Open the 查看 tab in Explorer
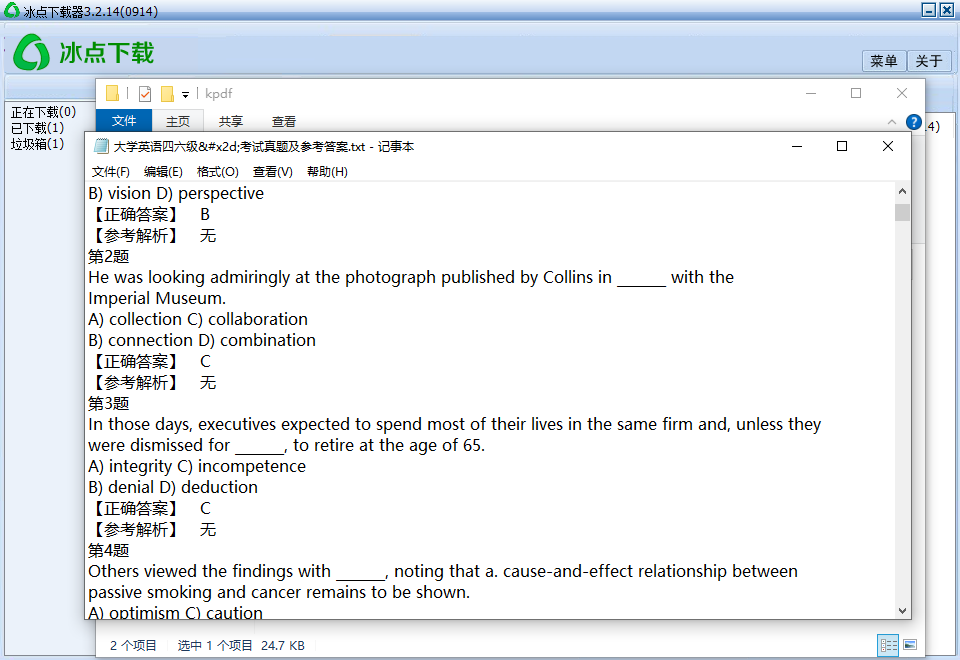This screenshot has width=960, height=660. click(x=284, y=121)
